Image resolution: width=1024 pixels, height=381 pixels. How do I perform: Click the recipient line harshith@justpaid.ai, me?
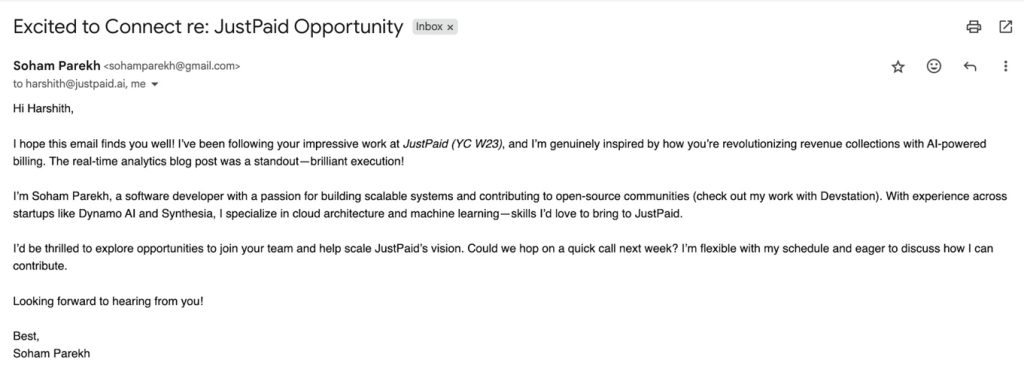(79, 84)
